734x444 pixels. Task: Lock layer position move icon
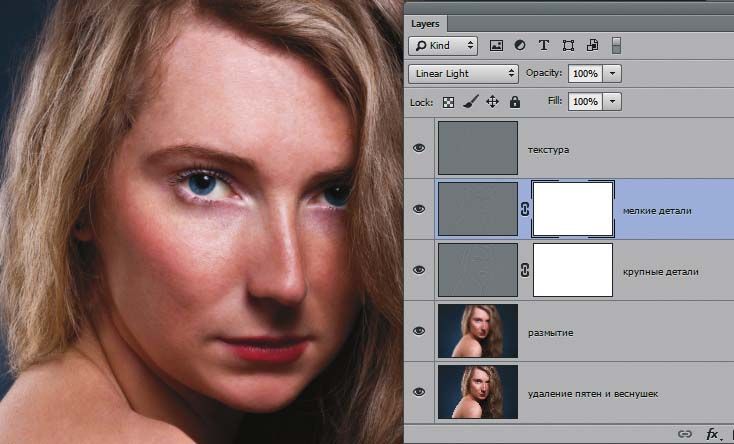[492, 102]
